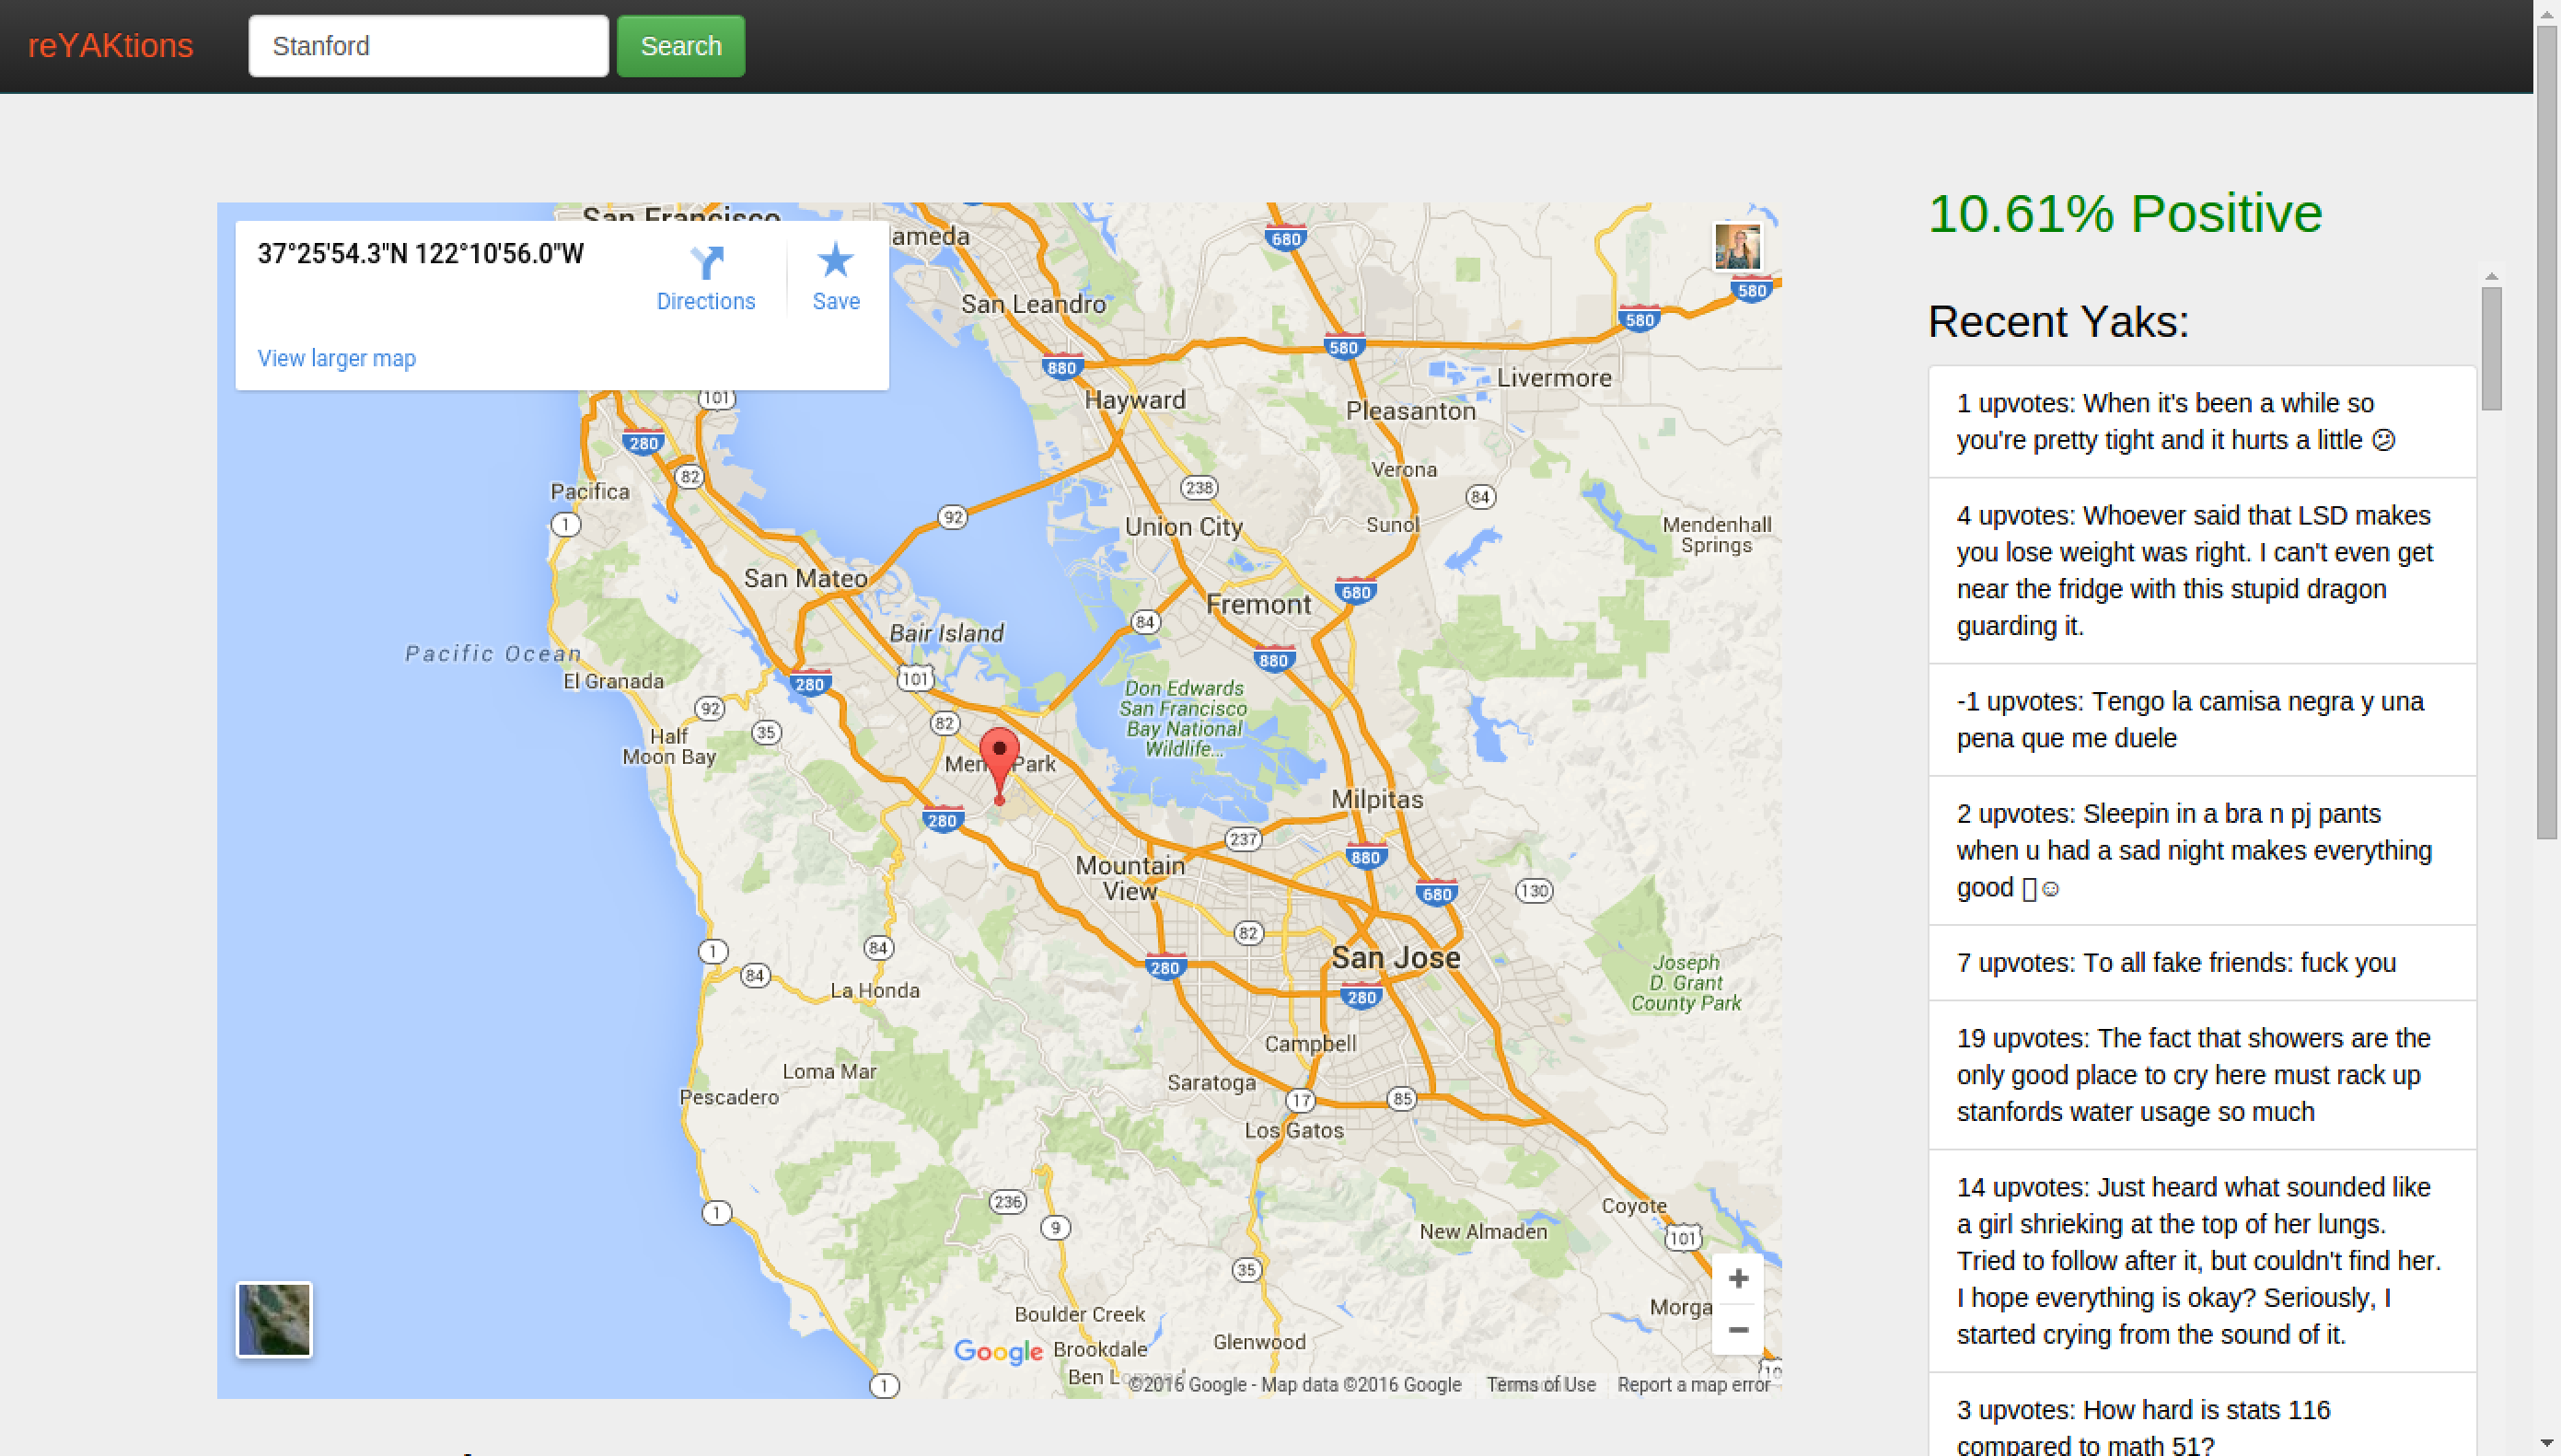Click the Yaks list scroll up arrow
2561x1456 pixels.
click(x=2491, y=276)
